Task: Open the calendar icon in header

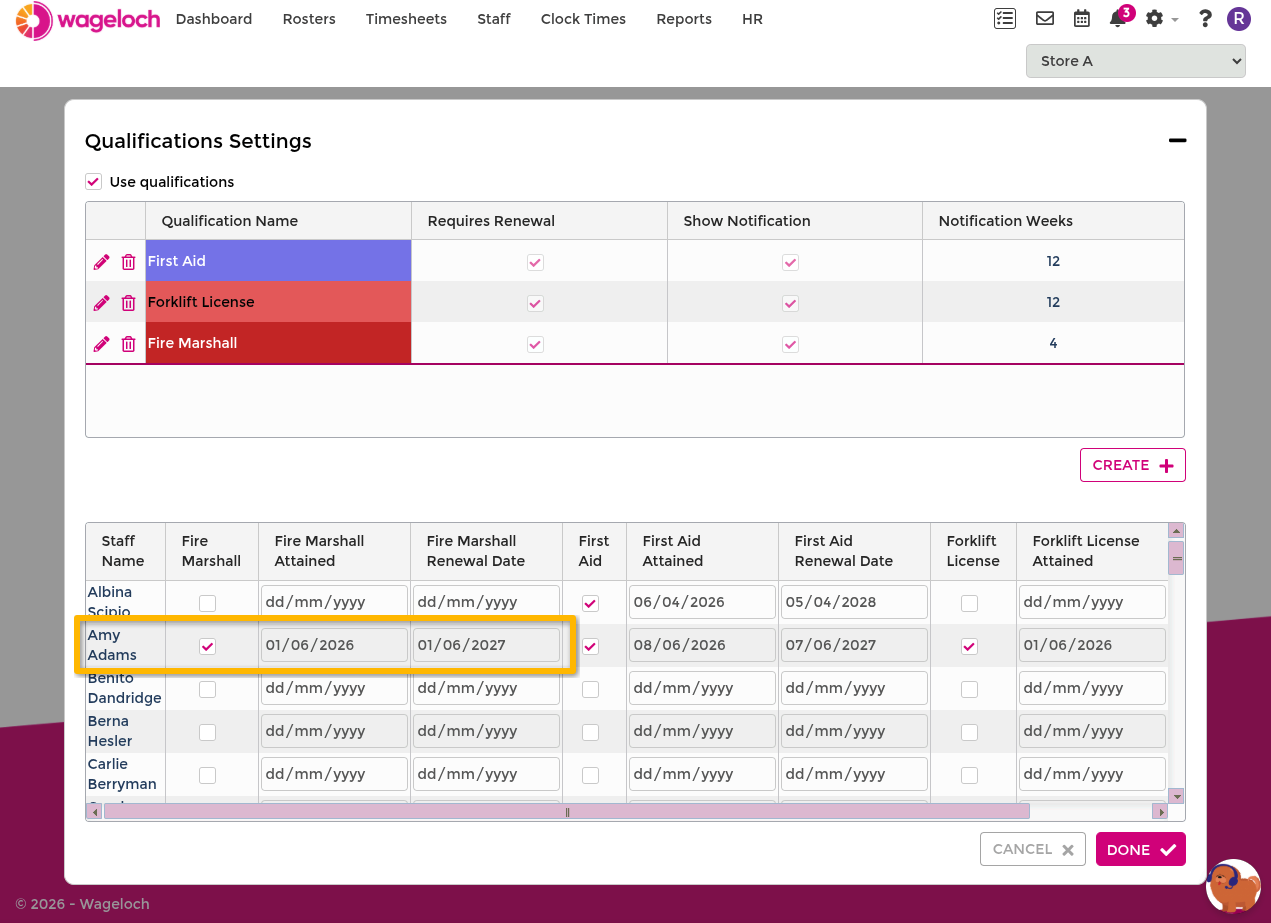Action: 1081,19
